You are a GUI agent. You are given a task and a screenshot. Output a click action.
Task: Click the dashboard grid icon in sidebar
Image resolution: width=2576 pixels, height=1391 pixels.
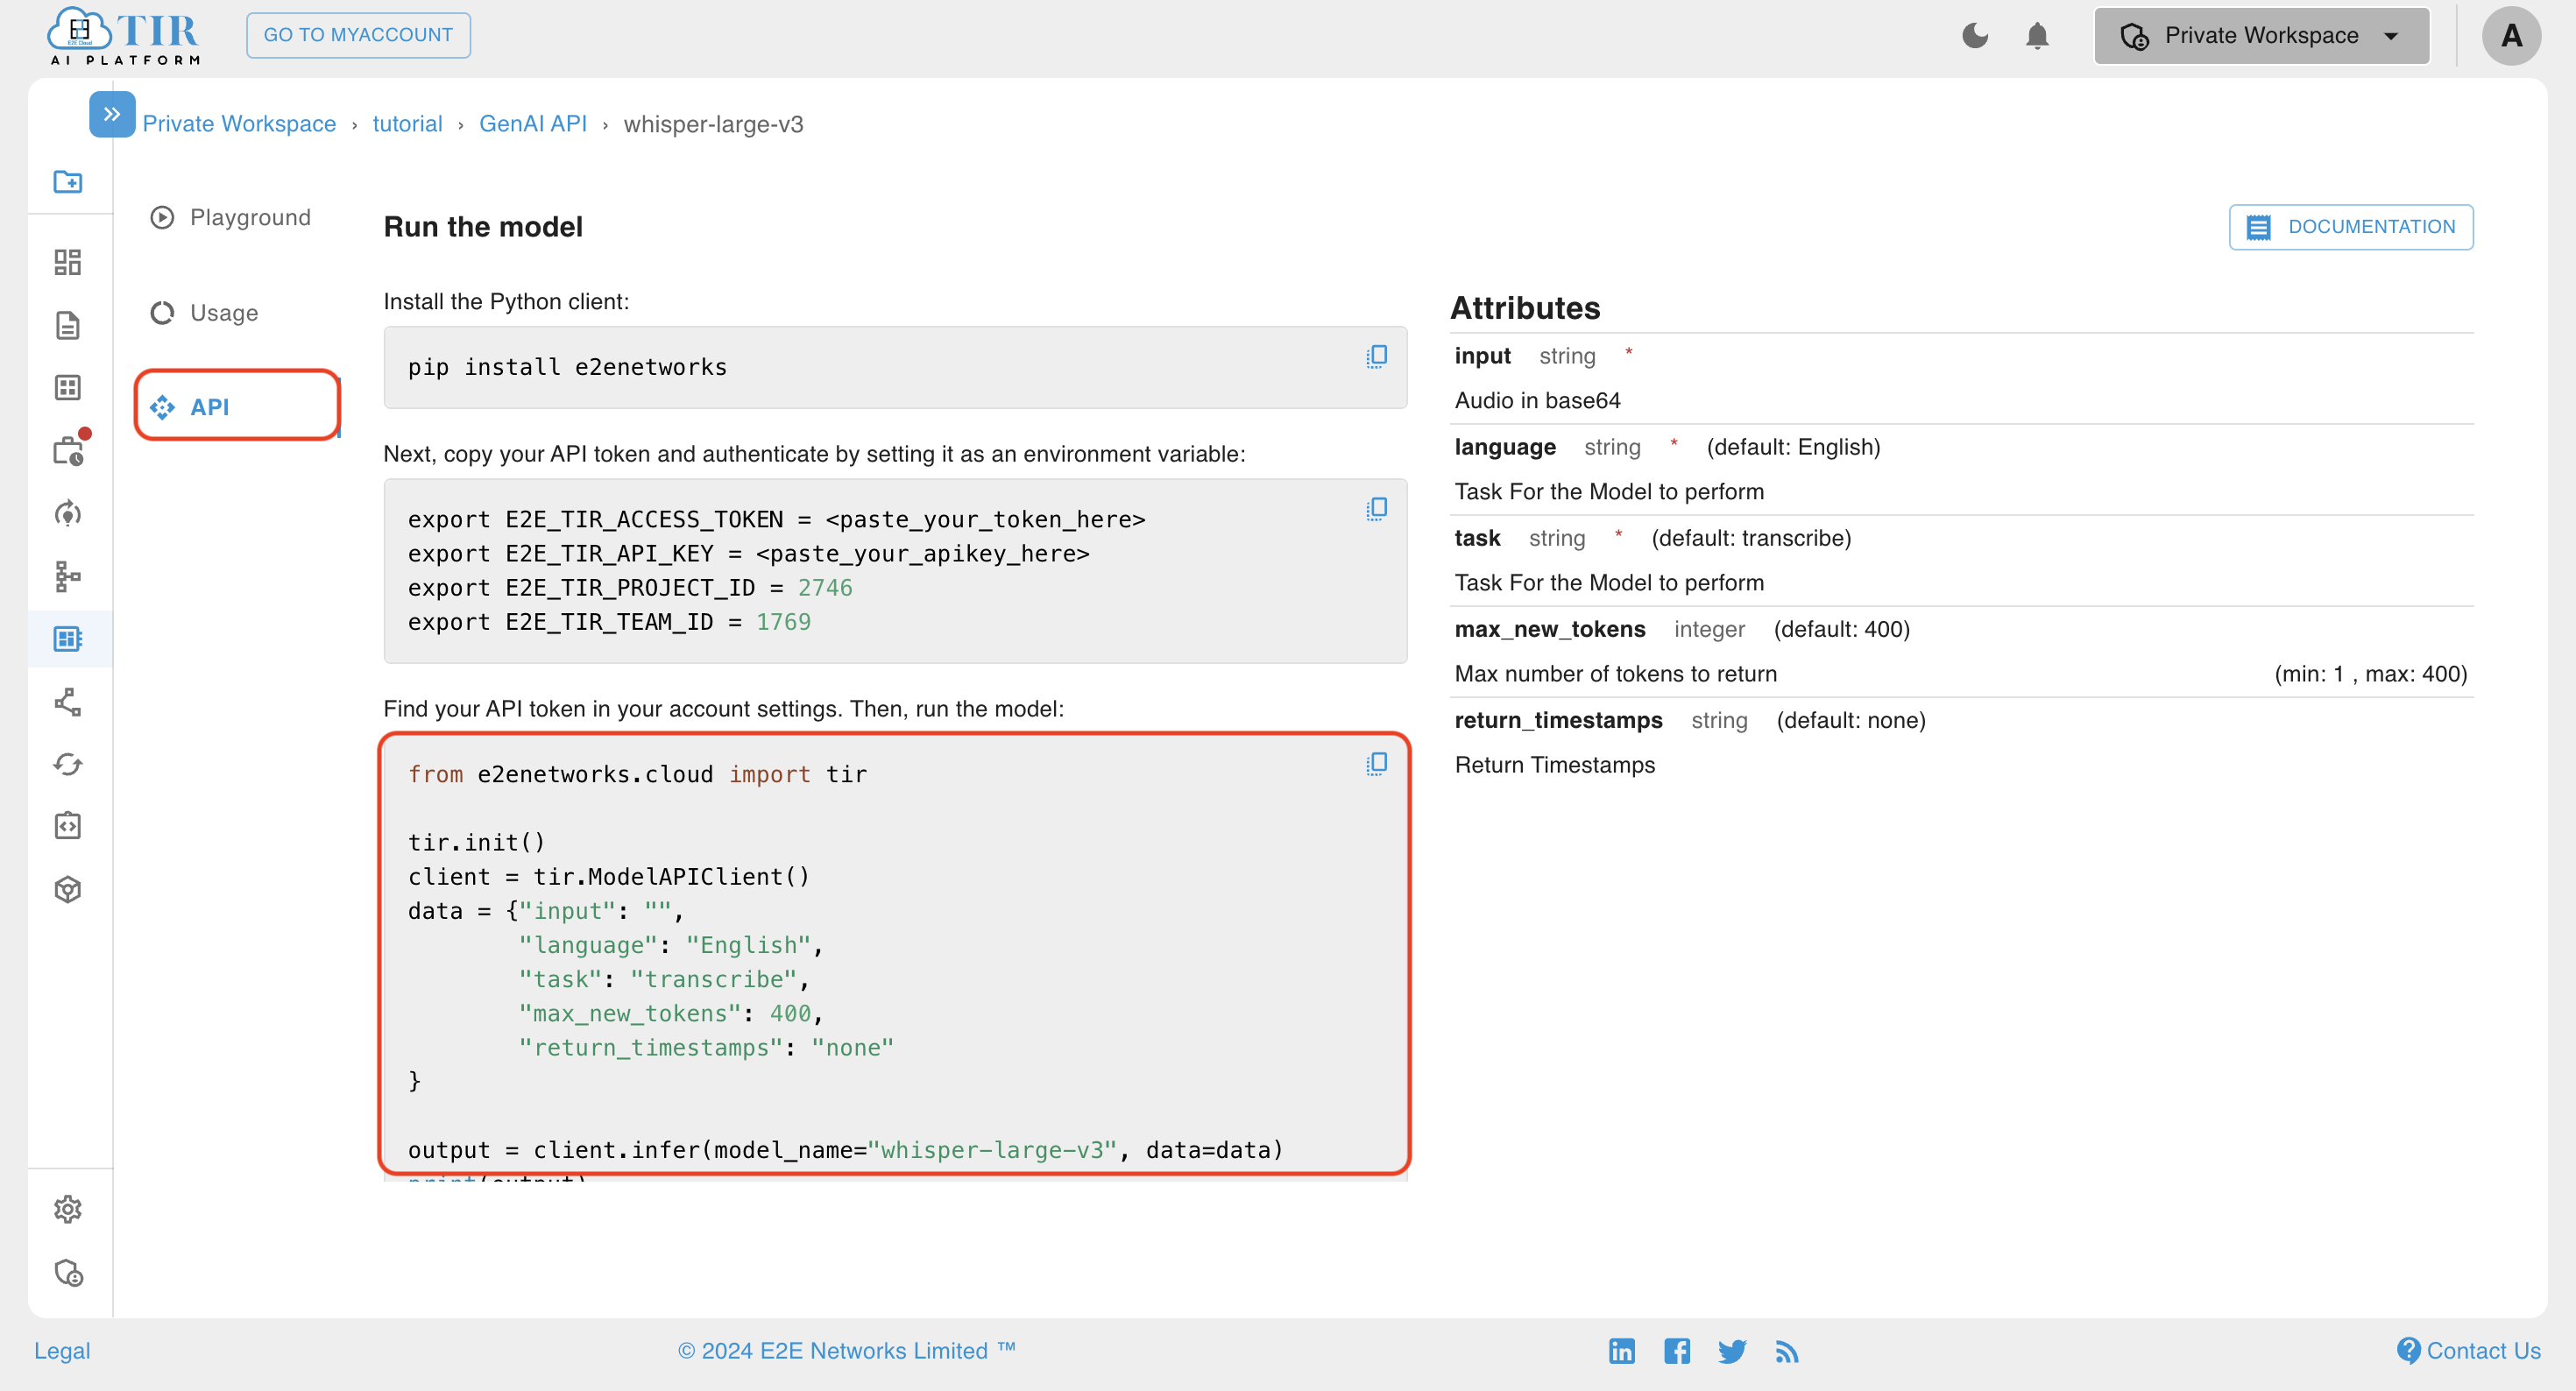click(68, 262)
